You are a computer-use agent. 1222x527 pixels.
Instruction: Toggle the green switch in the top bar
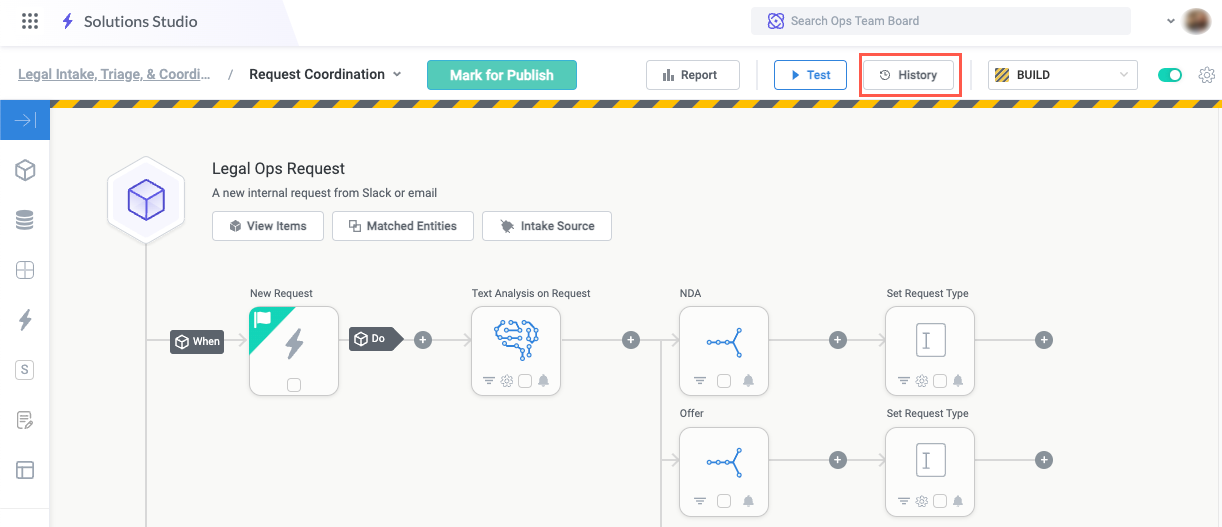coord(1170,75)
